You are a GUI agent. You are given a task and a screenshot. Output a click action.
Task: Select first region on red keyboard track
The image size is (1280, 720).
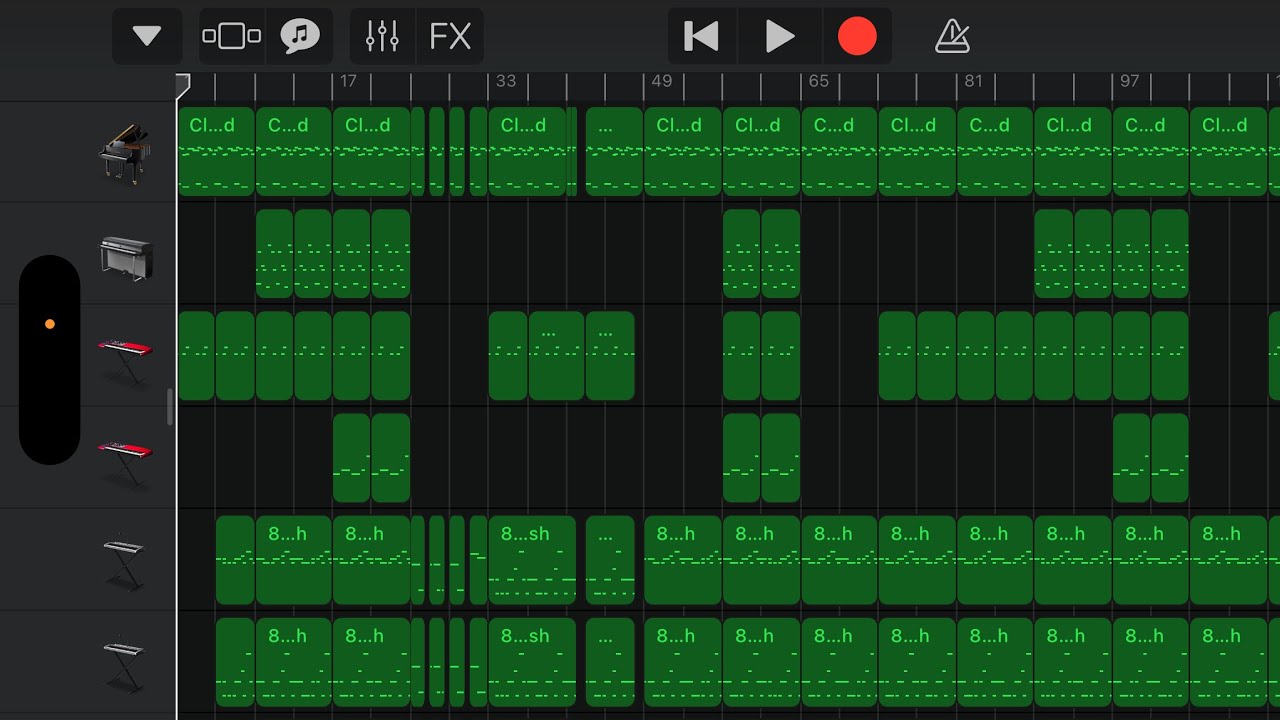point(196,356)
